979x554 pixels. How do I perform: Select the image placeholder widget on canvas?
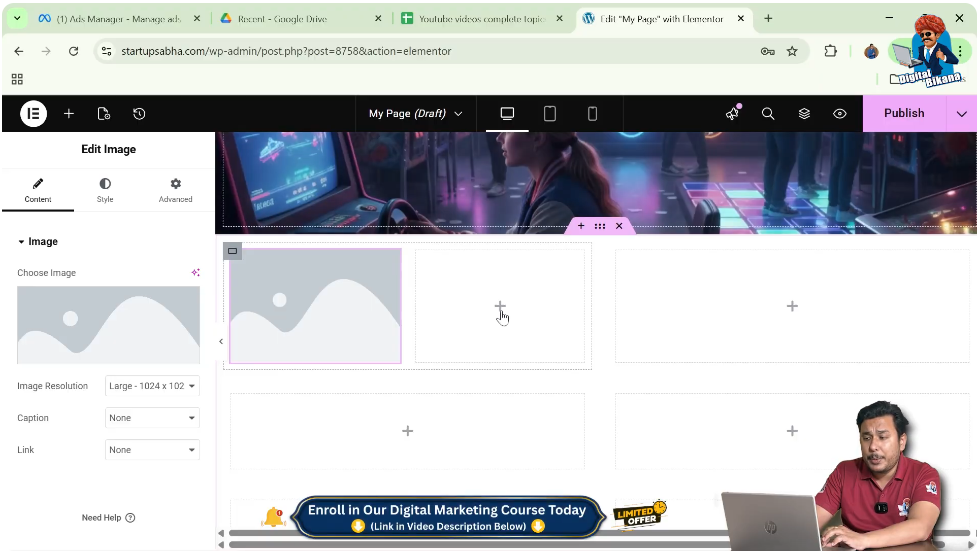[x=315, y=306]
